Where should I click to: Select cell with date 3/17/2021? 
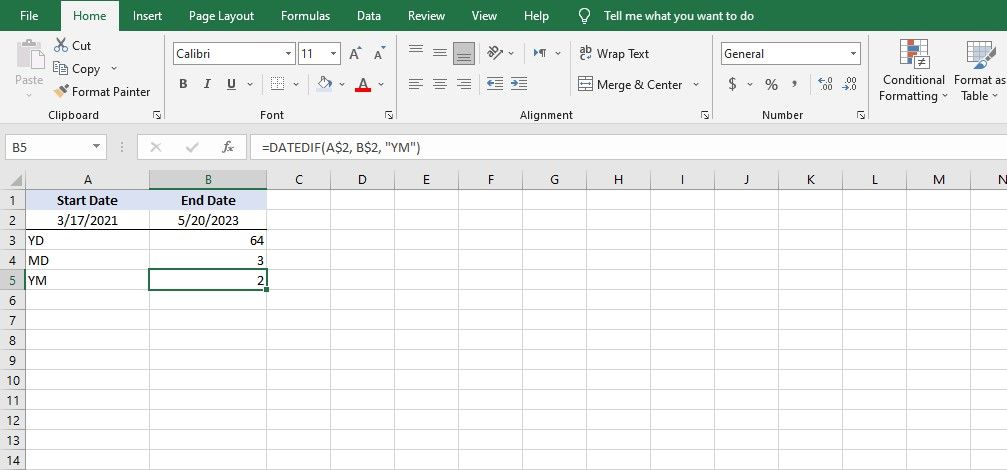87,220
